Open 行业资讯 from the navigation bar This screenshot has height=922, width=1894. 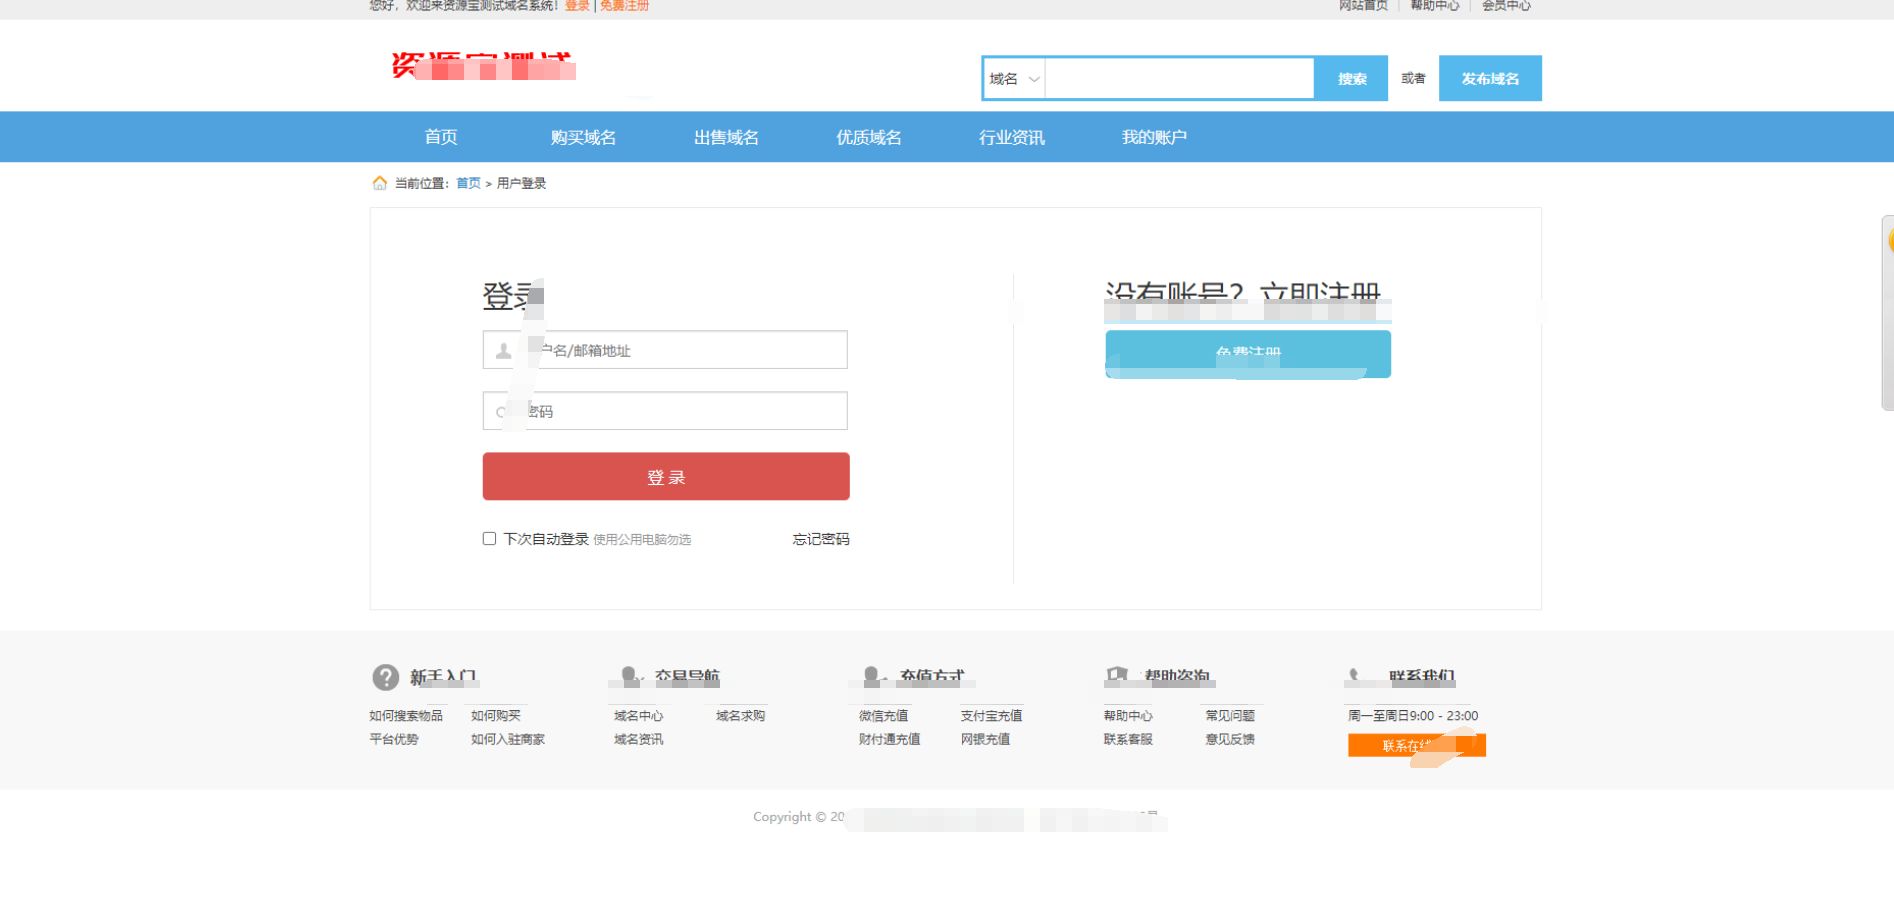coord(1011,137)
